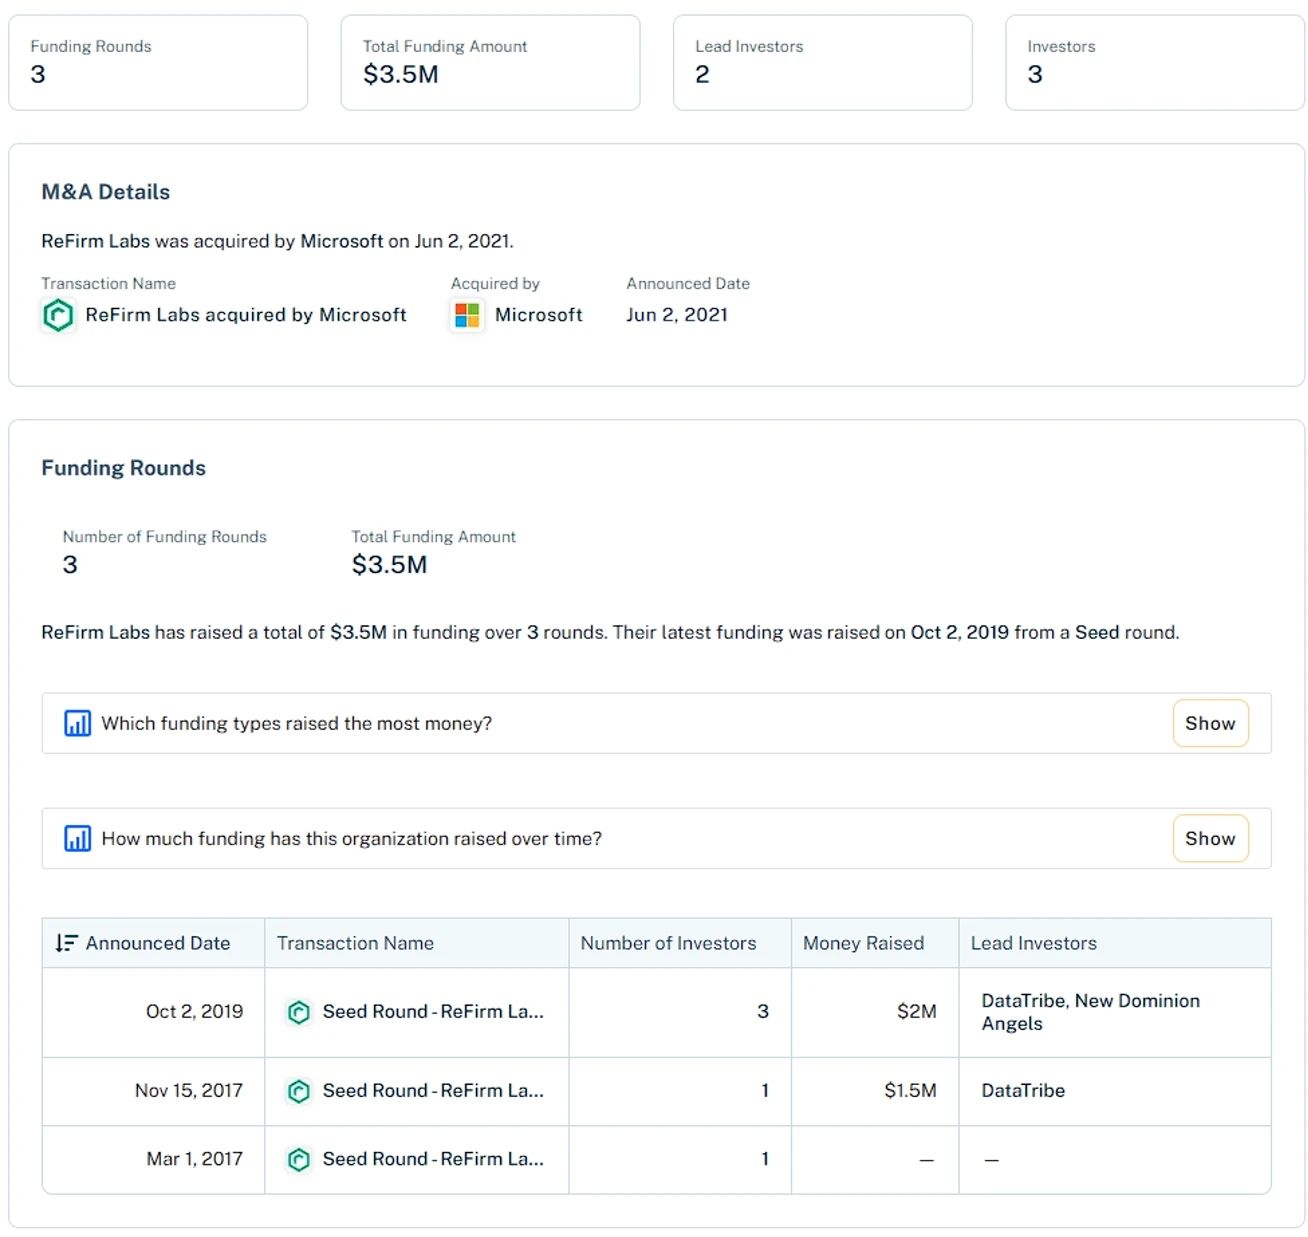This screenshot has width=1308, height=1237.
Task: Click ReFirm logo in the Mar 1, 2017 row
Action: pyautogui.click(x=298, y=1159)
